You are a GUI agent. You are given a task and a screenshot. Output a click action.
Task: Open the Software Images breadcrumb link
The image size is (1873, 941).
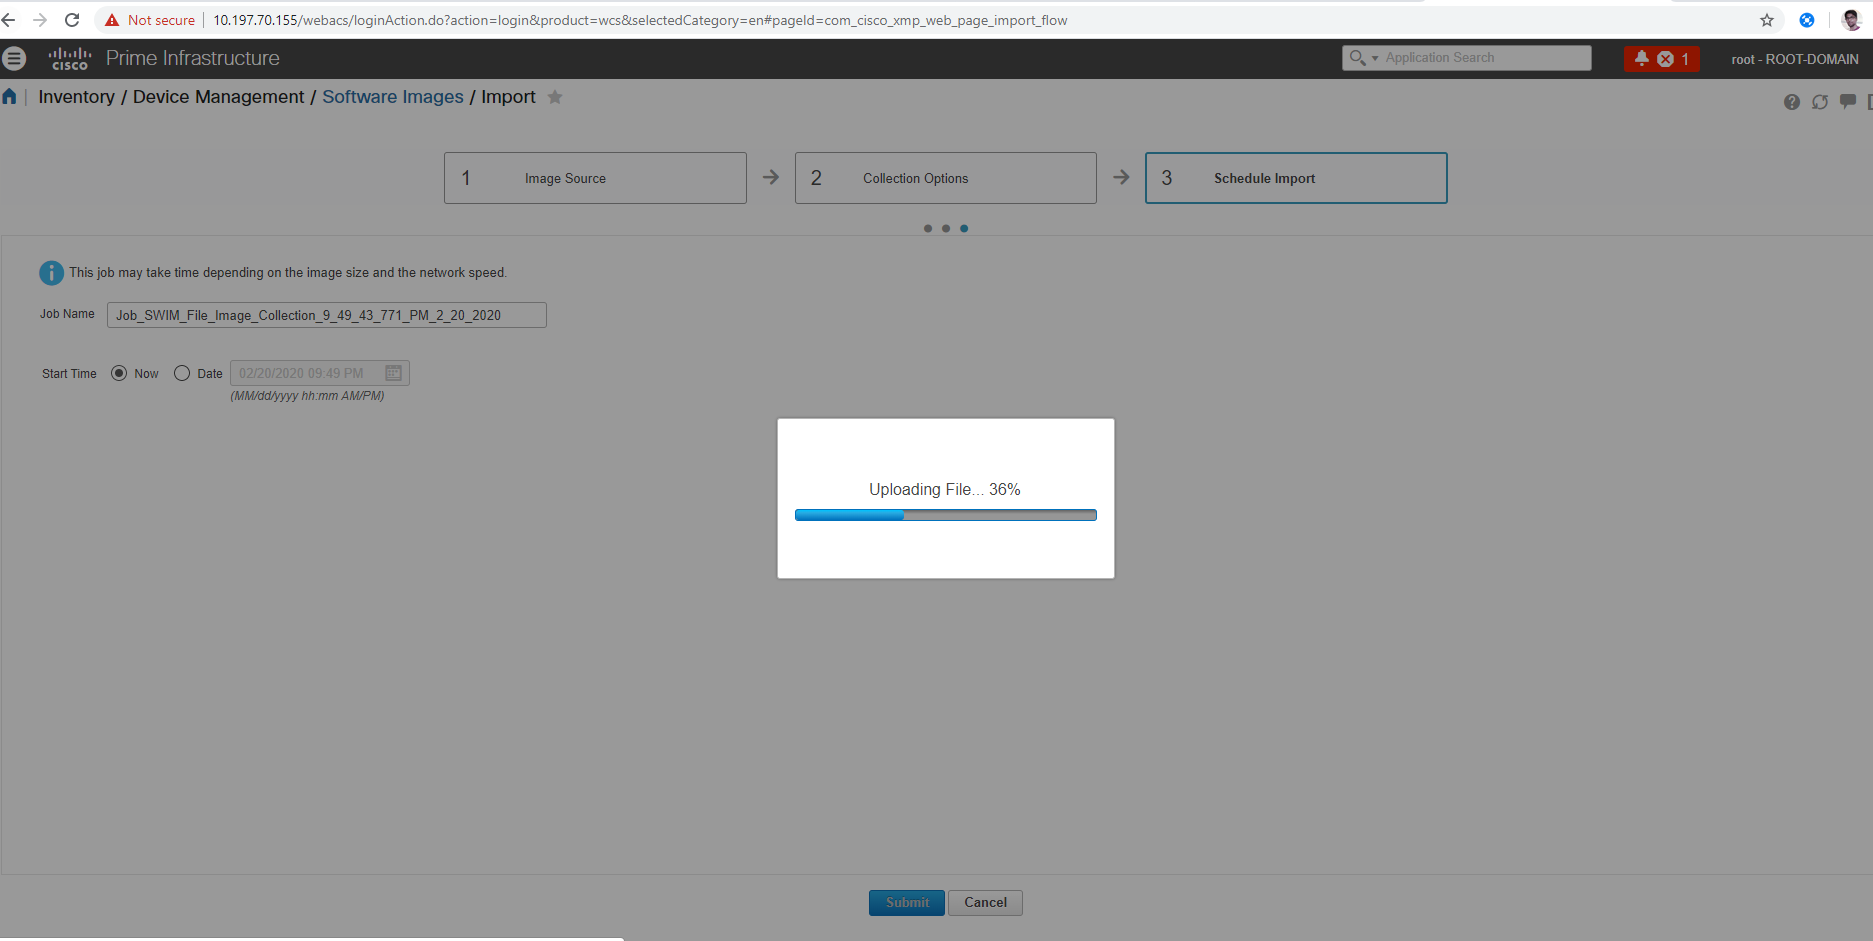pos(393,97)
